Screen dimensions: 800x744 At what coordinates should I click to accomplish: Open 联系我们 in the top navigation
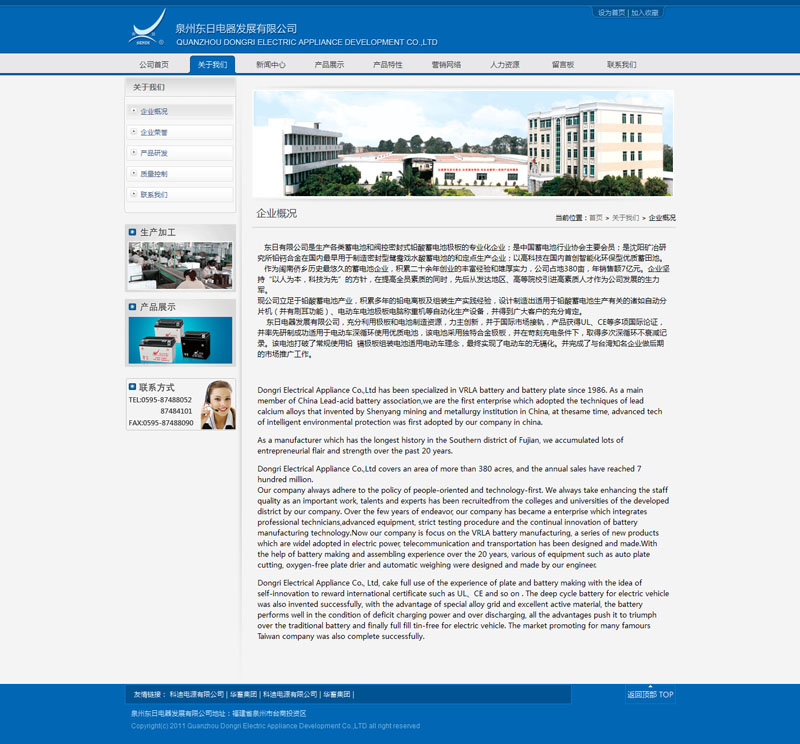click(x=621, y=65)
